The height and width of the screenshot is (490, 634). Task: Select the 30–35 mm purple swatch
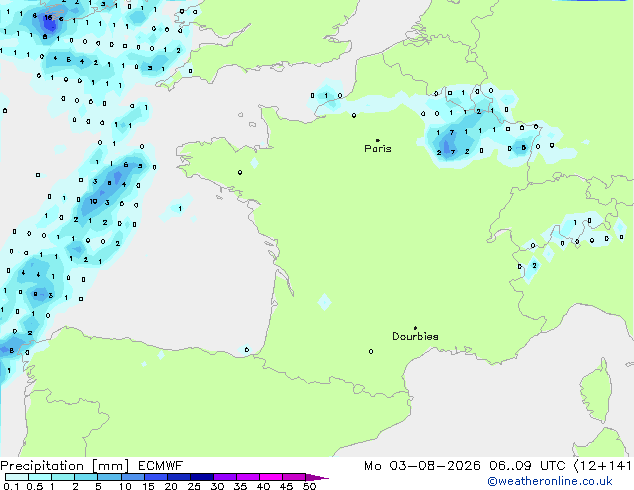point(224,477)
